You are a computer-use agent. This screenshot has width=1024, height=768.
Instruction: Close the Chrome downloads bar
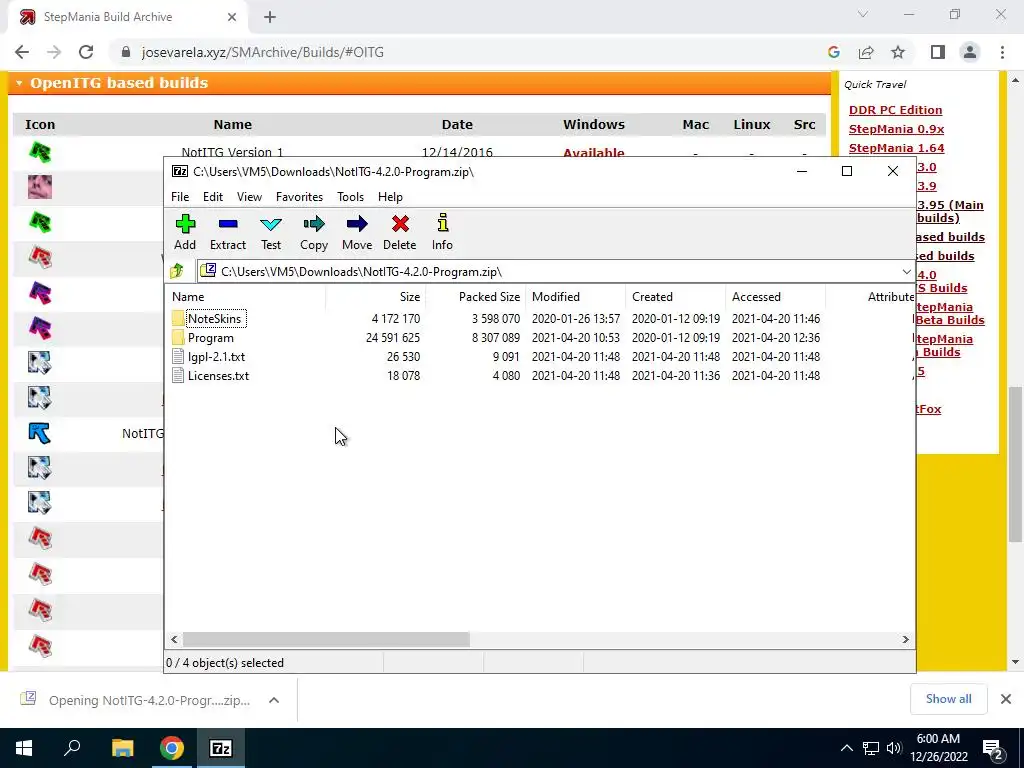1006,699
